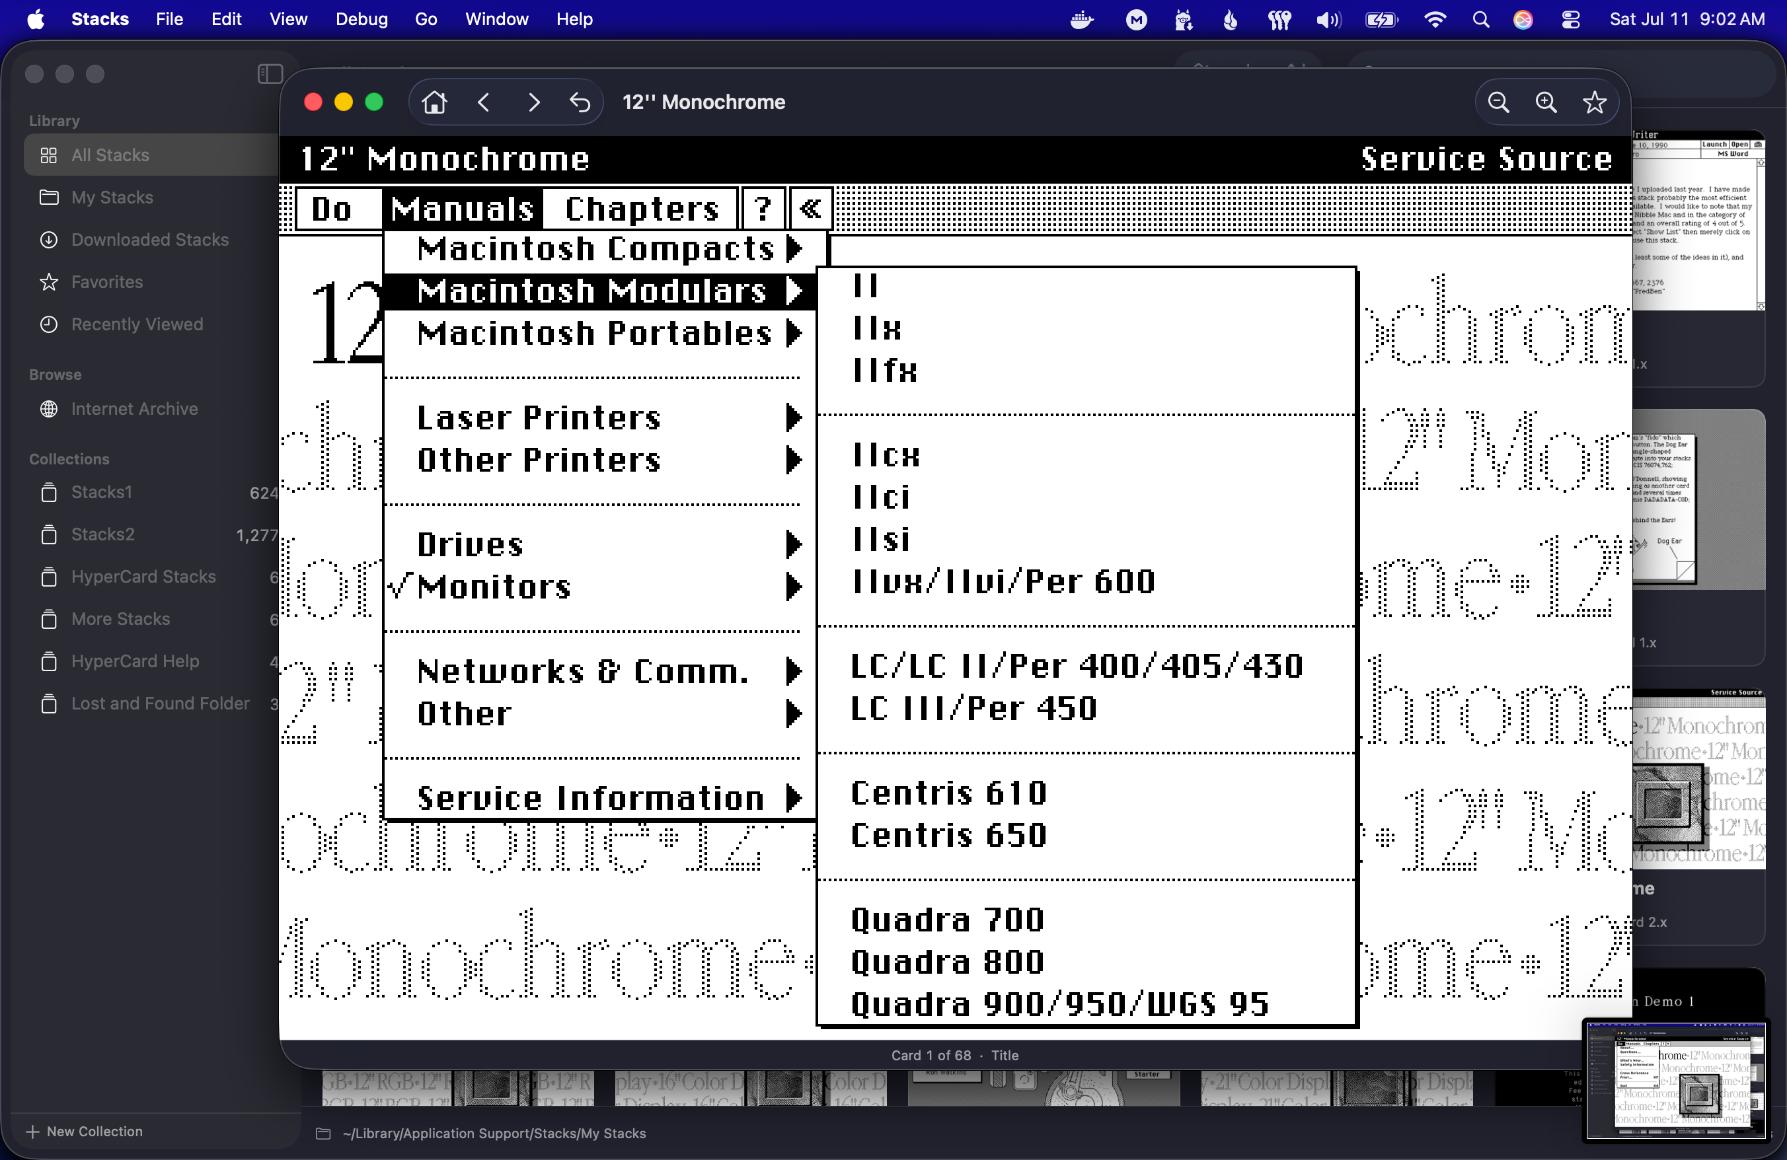Expand the Service Information submenu
The image size is (1787, 1160).
click(x=600, y=798)
